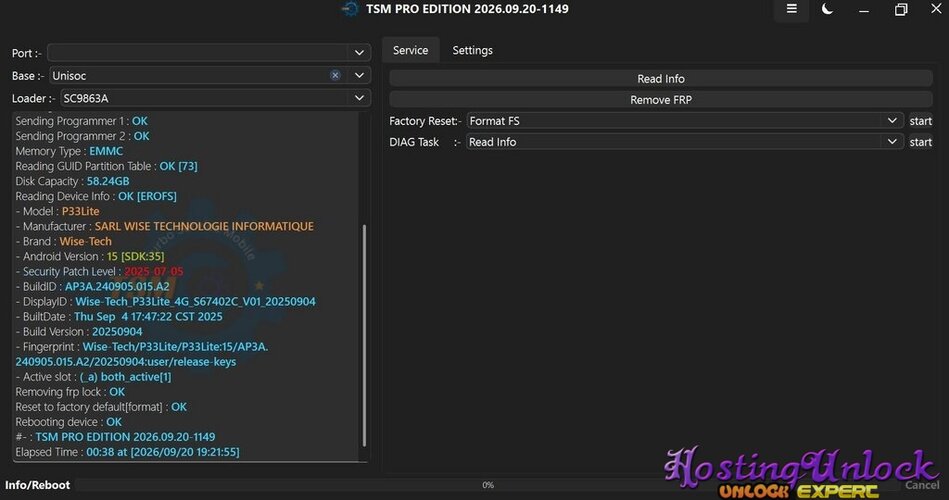This screenshot has height=500, width=949.
Task: Click the Android Version 15 [SDK:35] text
Action: click(x=135, y=256)
